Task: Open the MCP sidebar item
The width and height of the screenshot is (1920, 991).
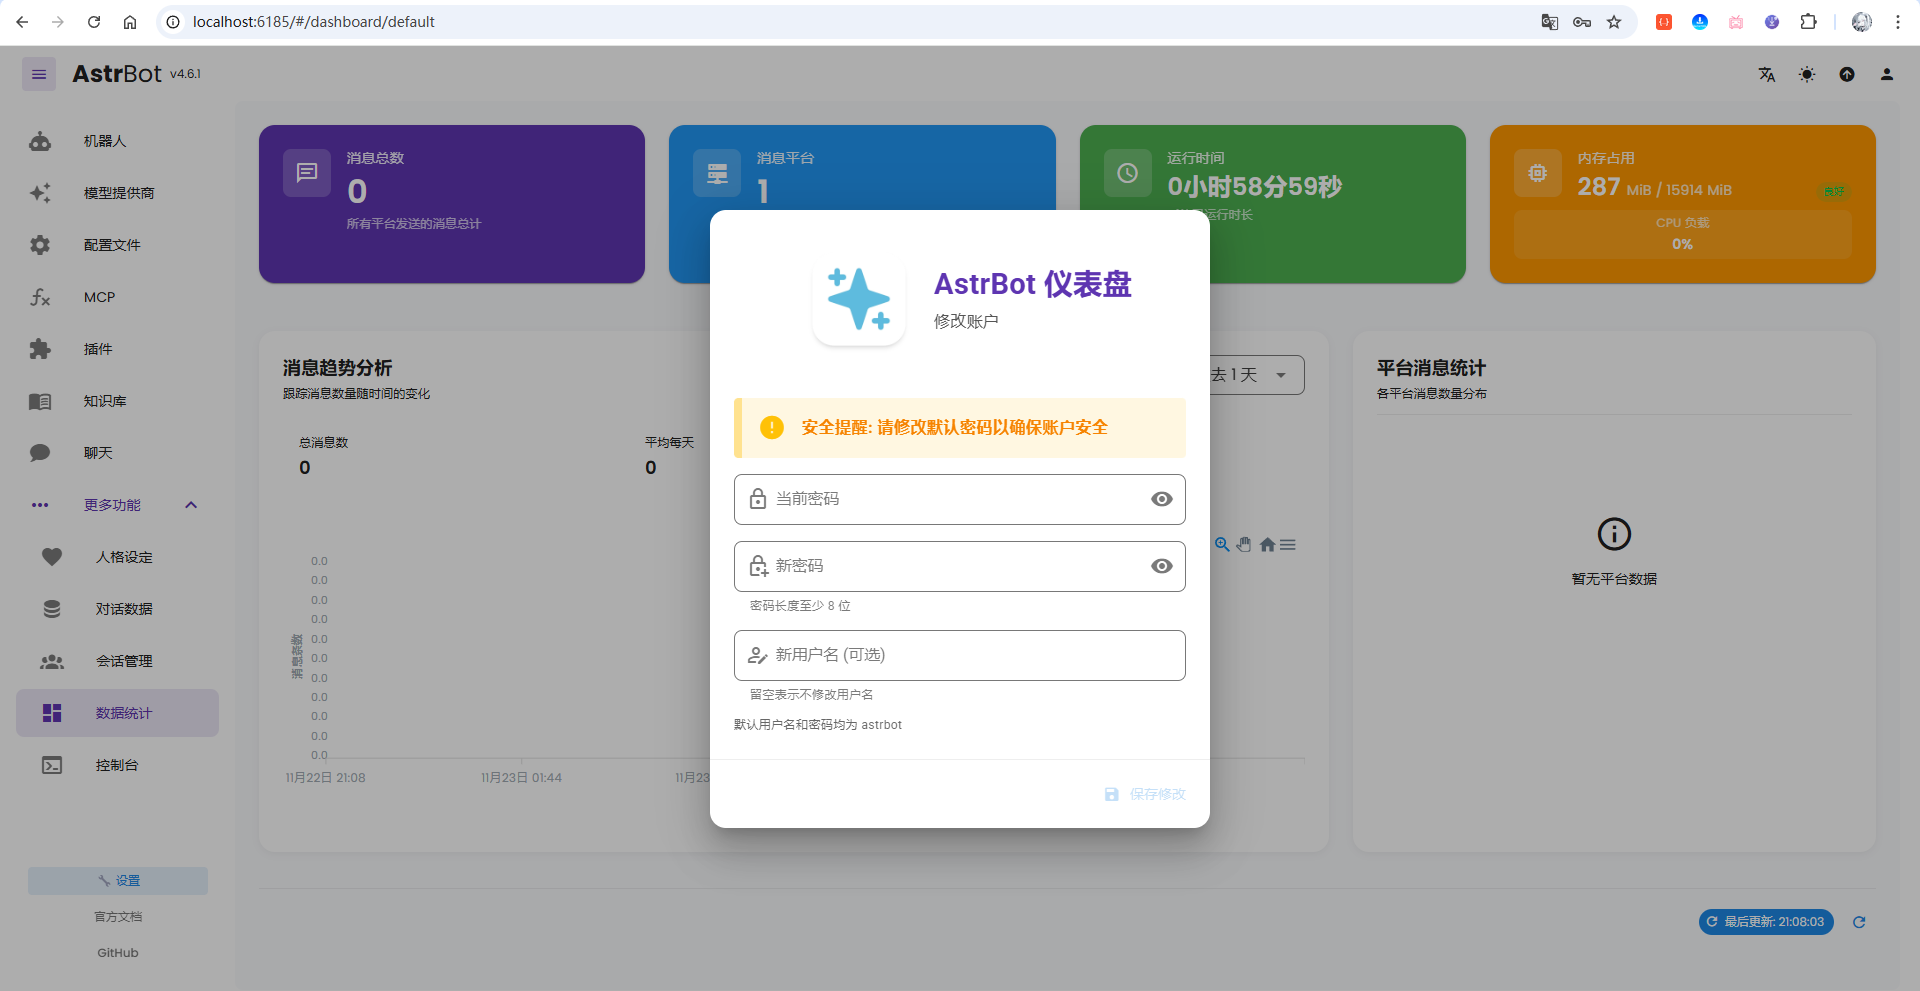Action: coord(117,297)
